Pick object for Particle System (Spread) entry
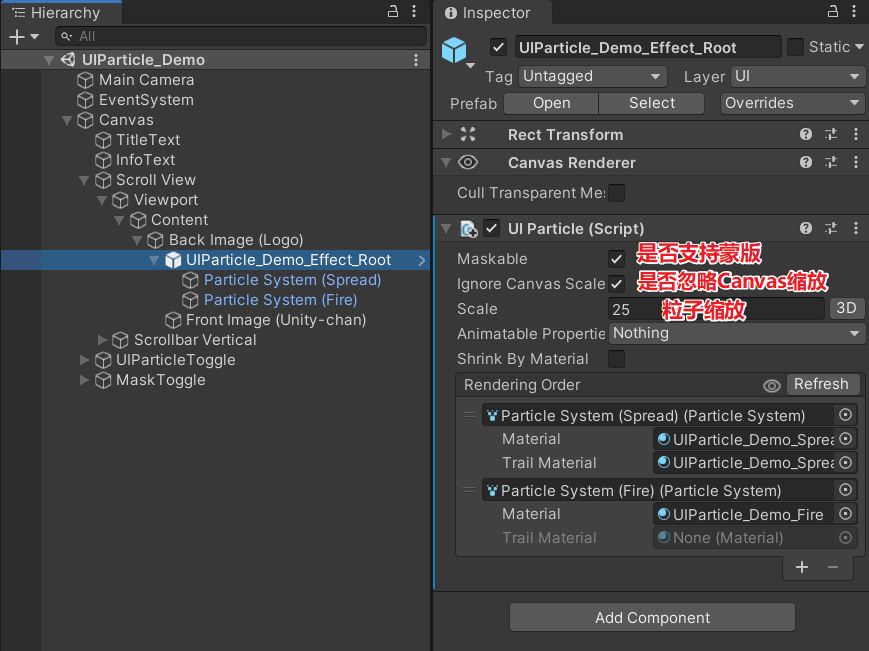 (845, 414)
